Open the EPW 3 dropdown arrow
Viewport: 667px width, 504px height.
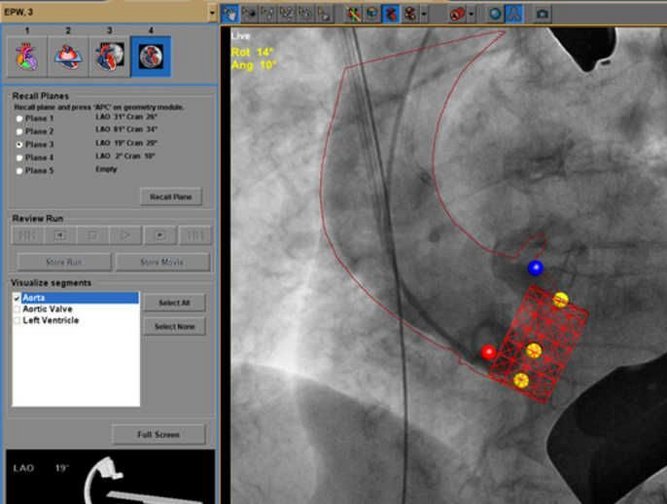(212, 13)
